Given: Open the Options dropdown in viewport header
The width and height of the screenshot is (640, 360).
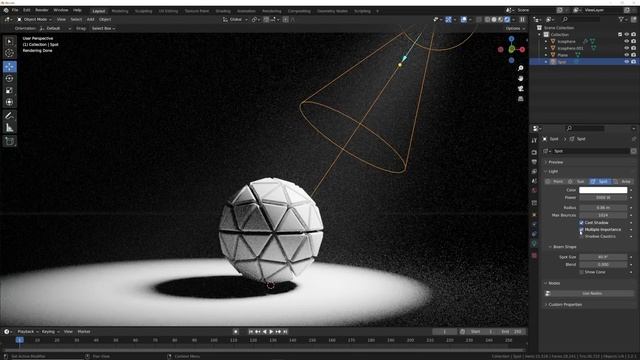Looking at the screenshot, I should (515, 29).
